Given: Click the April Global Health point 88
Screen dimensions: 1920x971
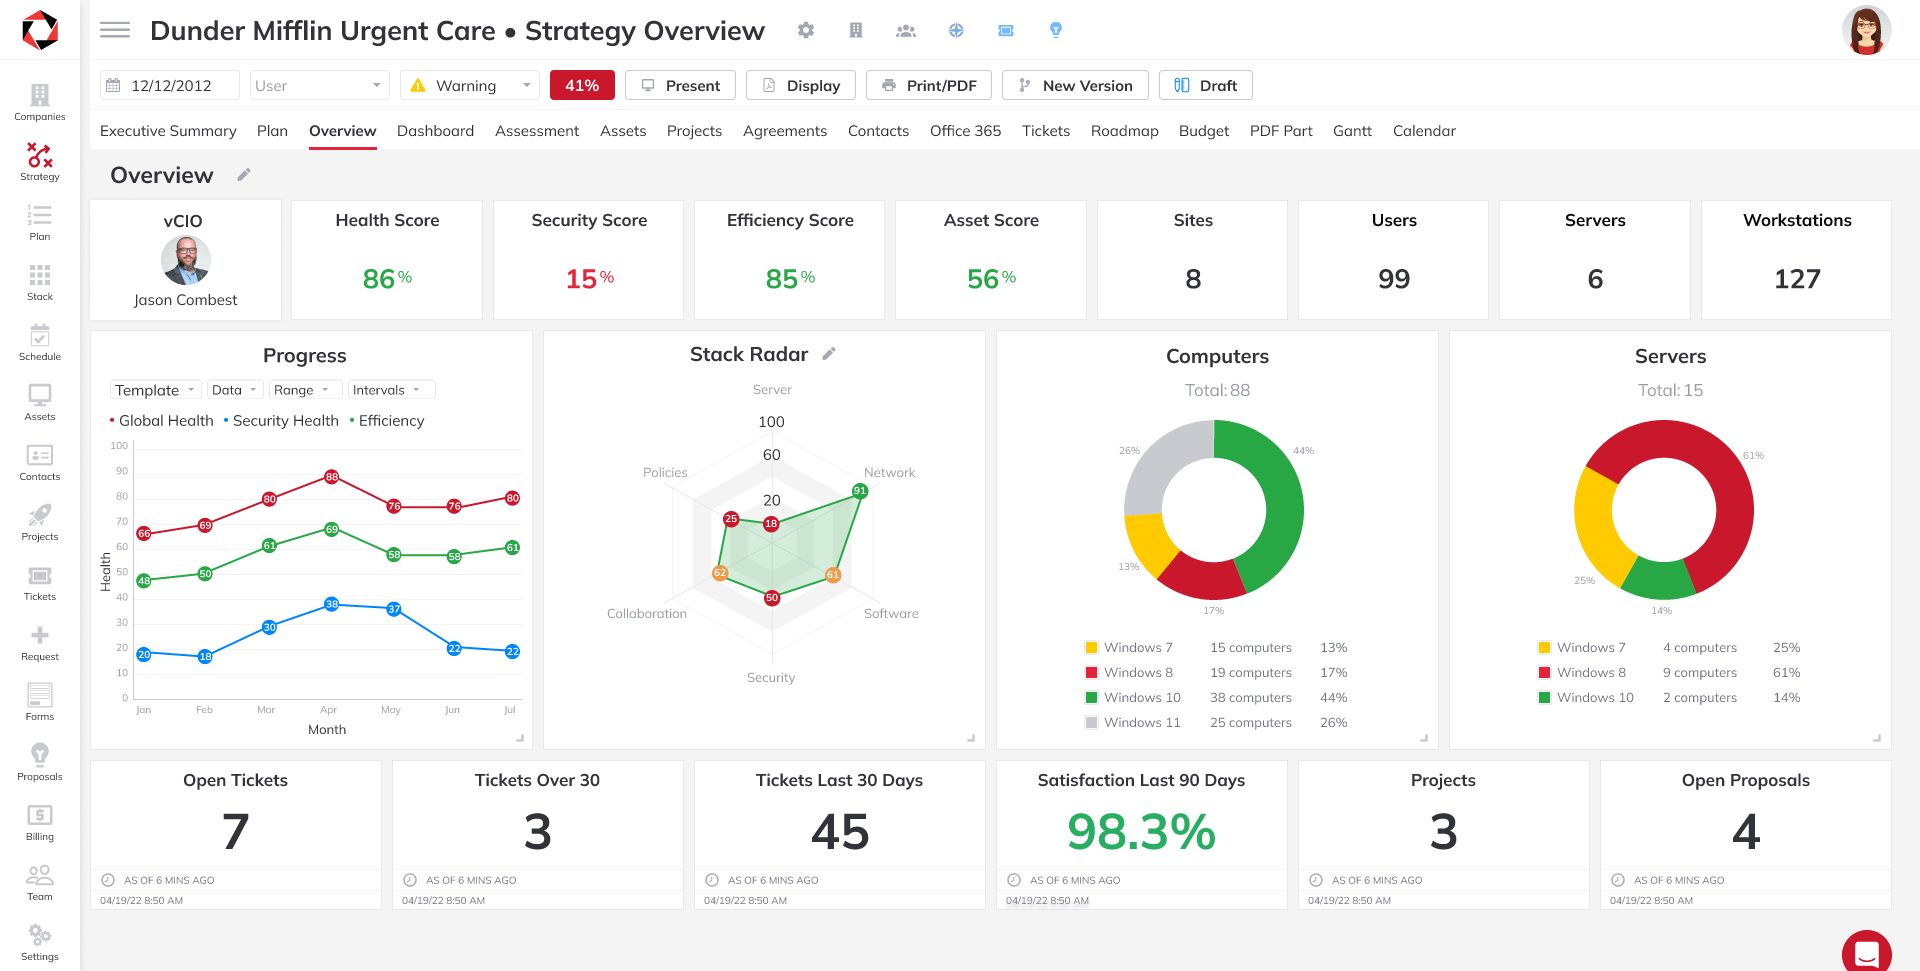Looking at the screenshot, I should pos(331,477).
